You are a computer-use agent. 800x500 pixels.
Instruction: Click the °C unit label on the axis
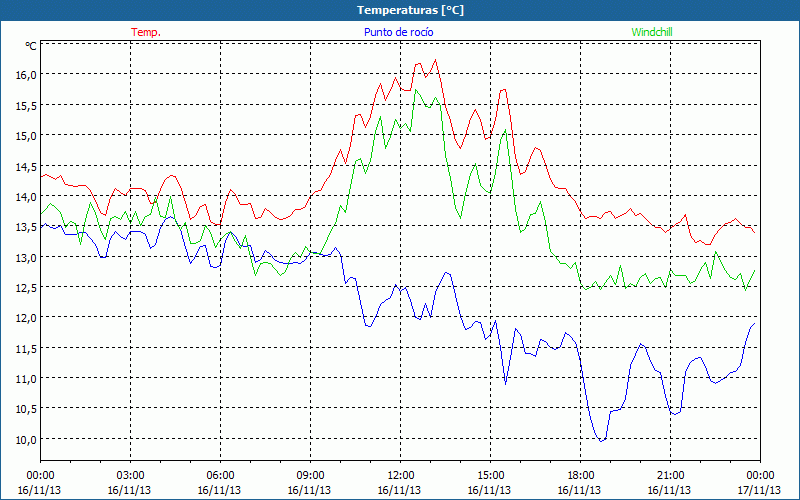[x=31, y=46]
